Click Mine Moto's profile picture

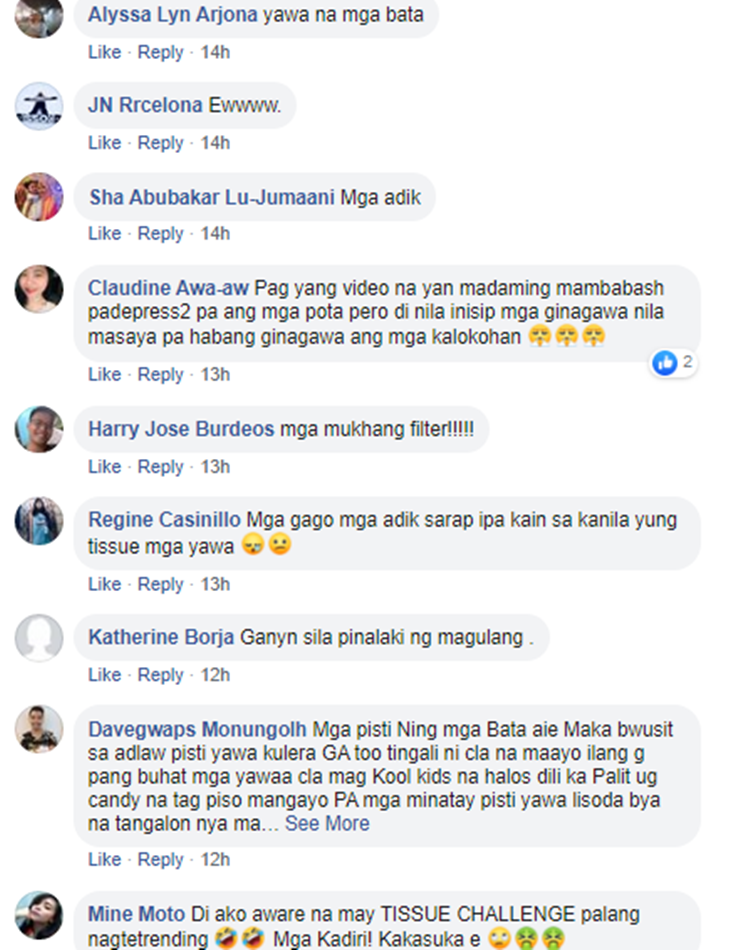[x=39, y=915]
